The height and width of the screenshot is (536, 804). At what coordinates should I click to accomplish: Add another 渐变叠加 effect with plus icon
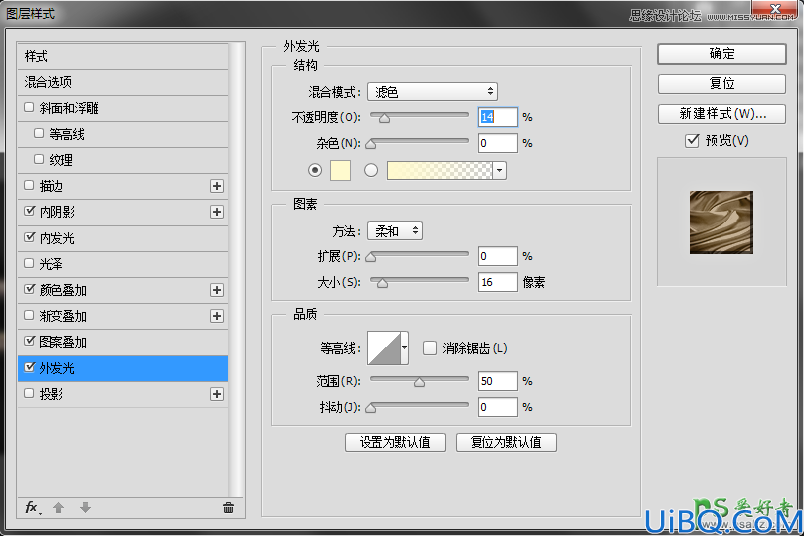coord(217,316)
